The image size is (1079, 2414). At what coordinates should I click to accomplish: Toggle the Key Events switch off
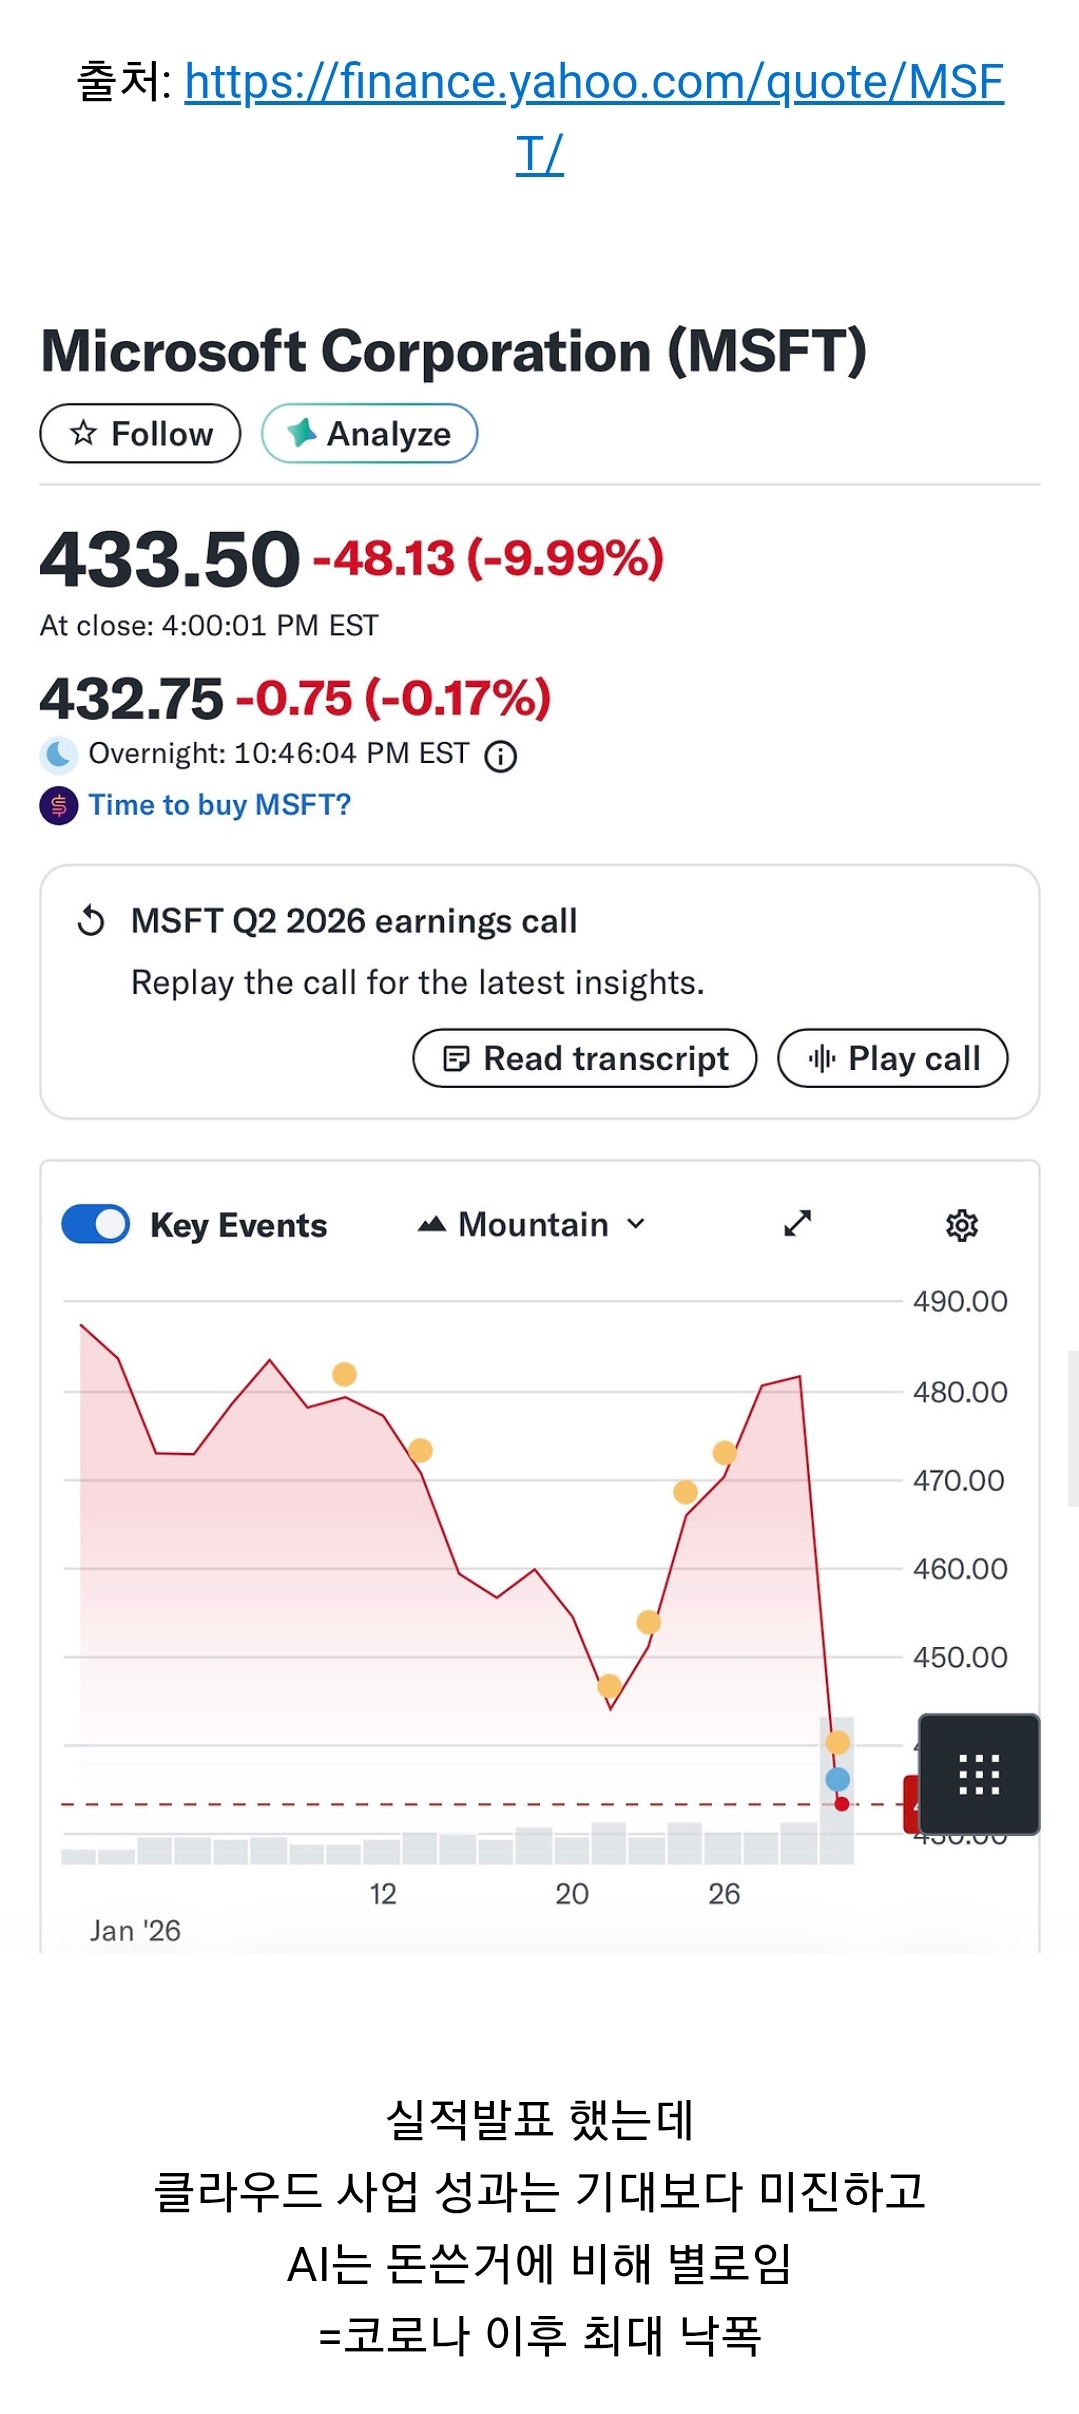[x=96, y=1224]
